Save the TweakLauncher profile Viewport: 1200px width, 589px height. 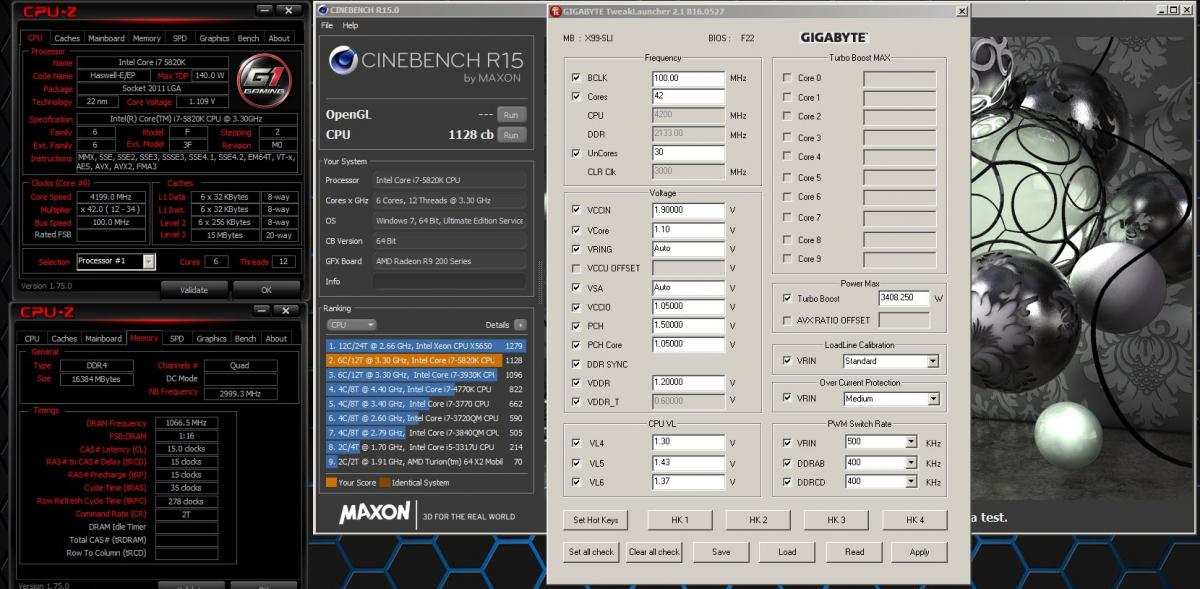tap(721, 552)
